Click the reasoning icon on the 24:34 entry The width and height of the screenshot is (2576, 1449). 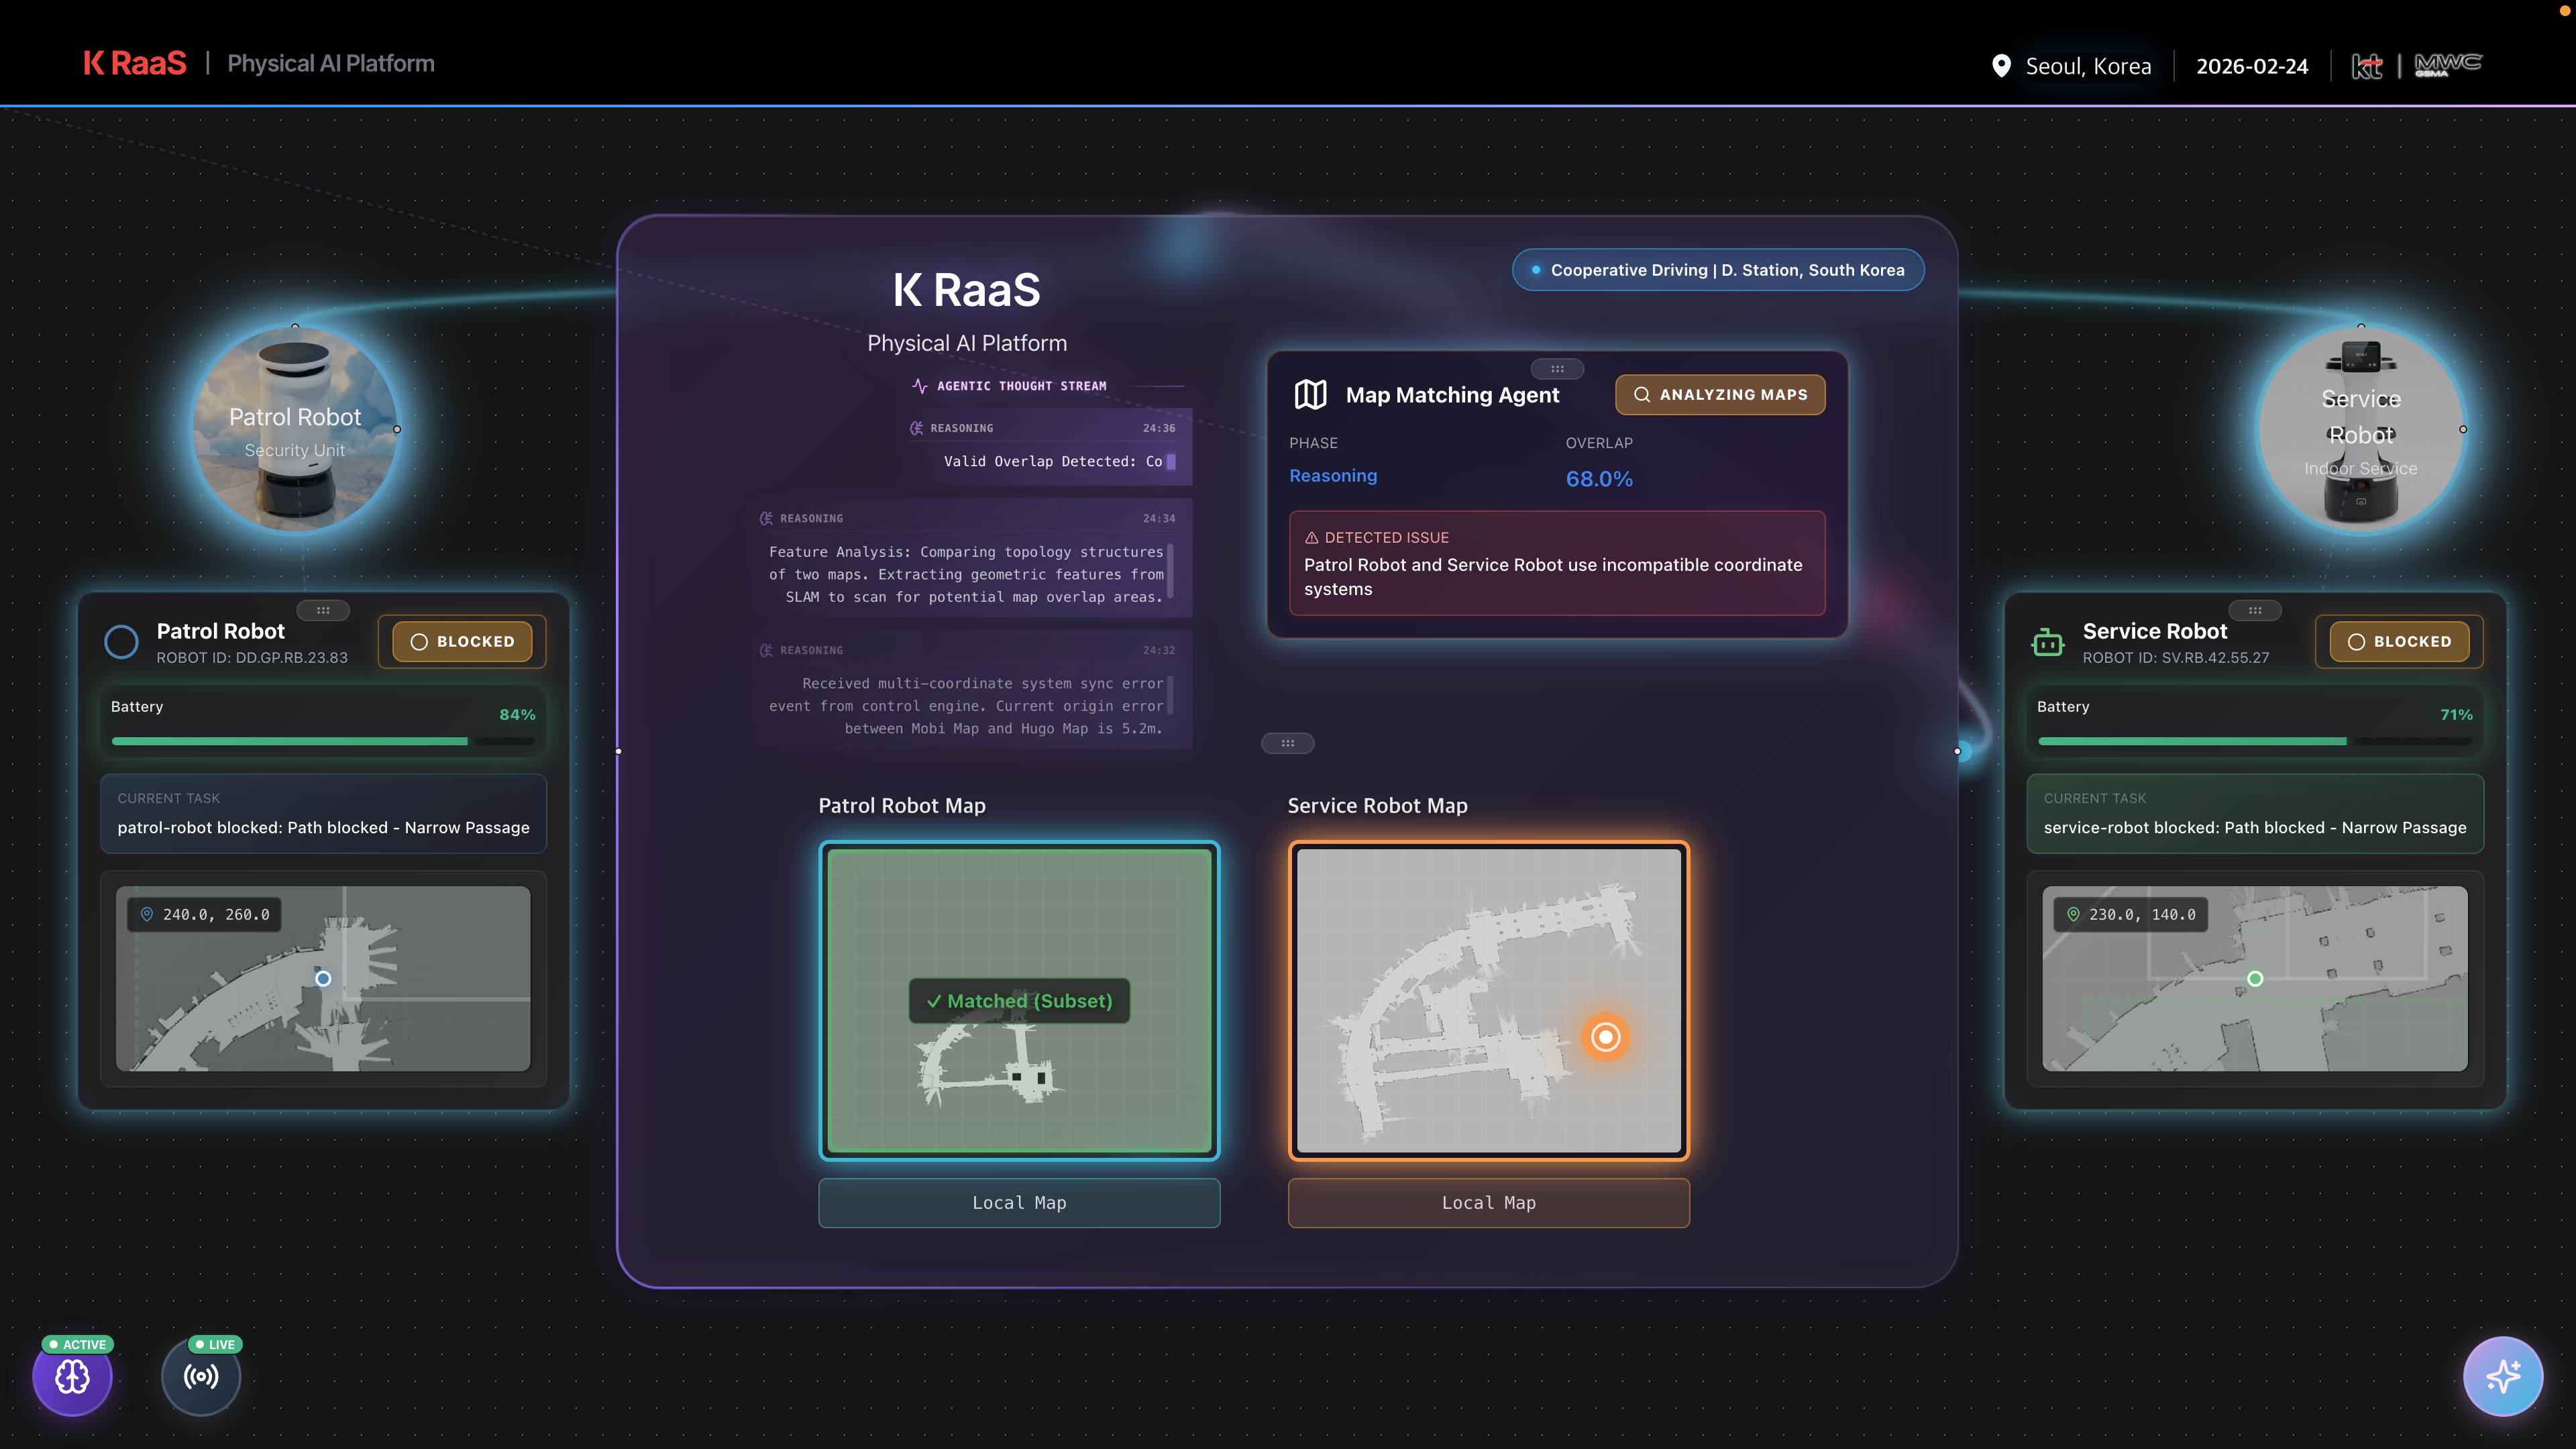pyautogui.click(x=767, y=518)
